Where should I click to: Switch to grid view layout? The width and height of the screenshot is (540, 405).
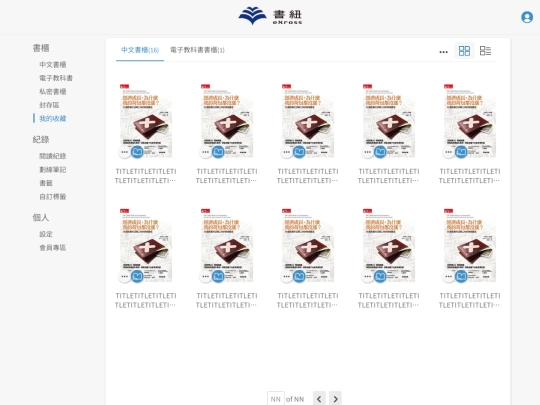click(464, 51)
